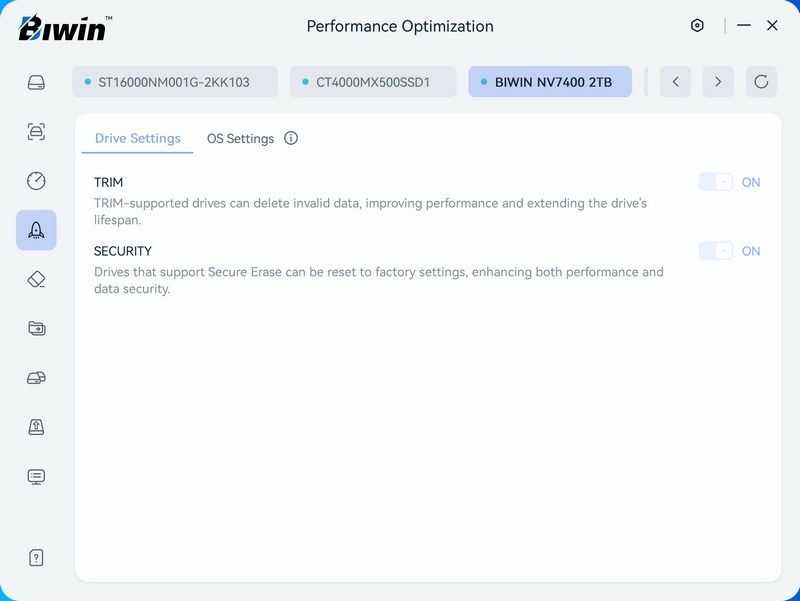Open the drive information sidebar icon
This screenshot has width=800, height=601.
pos(36,82)
